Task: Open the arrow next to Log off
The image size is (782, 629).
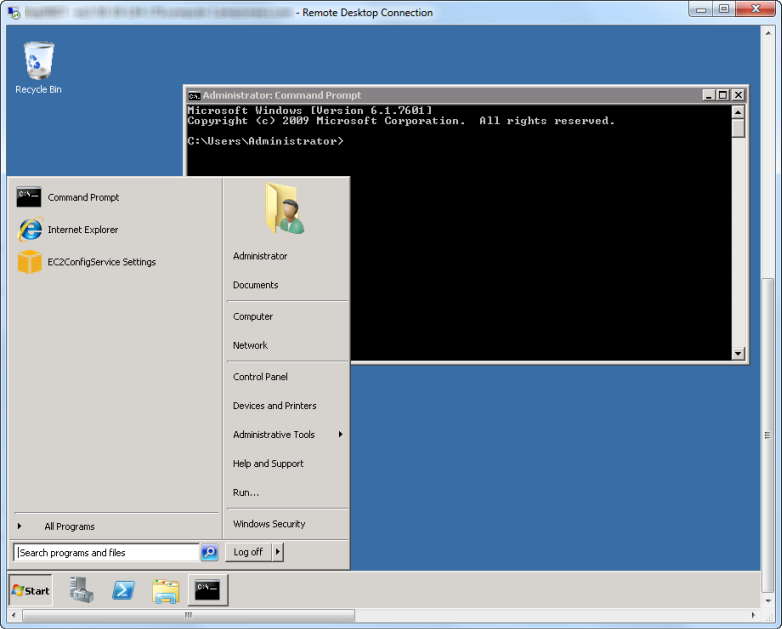Action: coord(278,552)
